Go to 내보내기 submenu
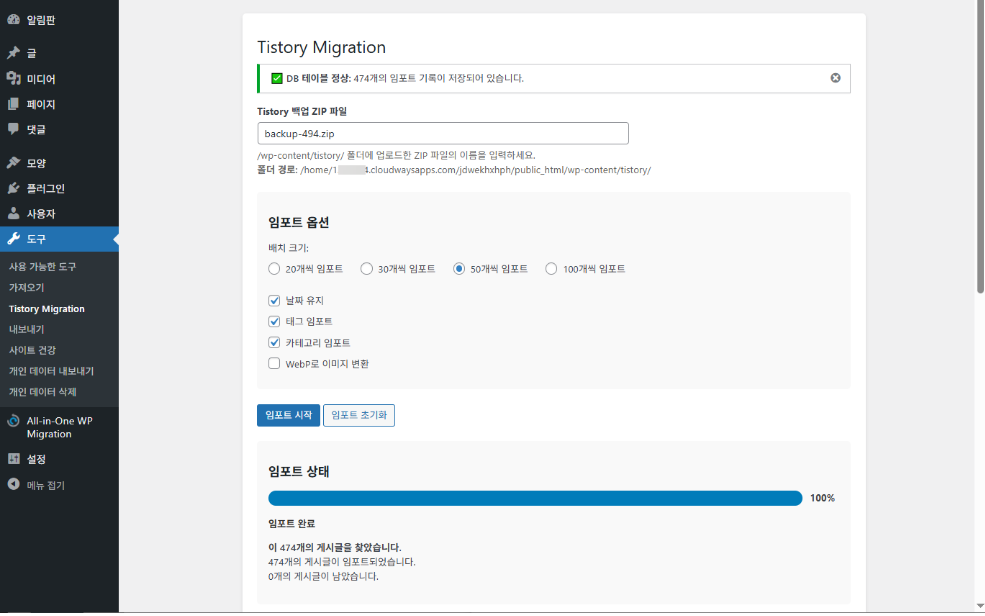985x616 pixels. pos(26,330)
